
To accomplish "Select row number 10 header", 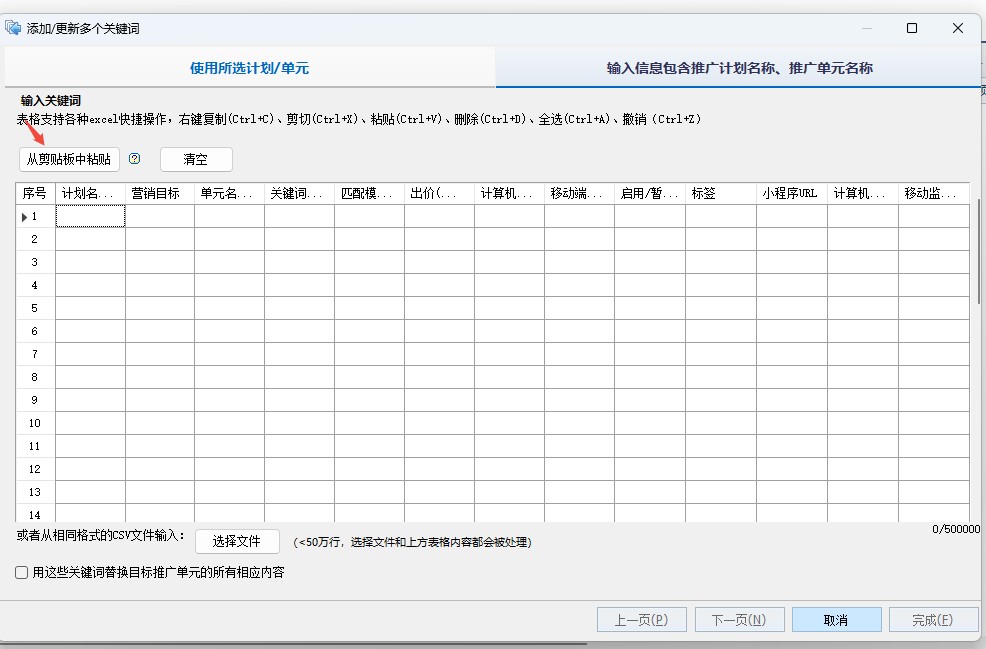I will (35, 423).
